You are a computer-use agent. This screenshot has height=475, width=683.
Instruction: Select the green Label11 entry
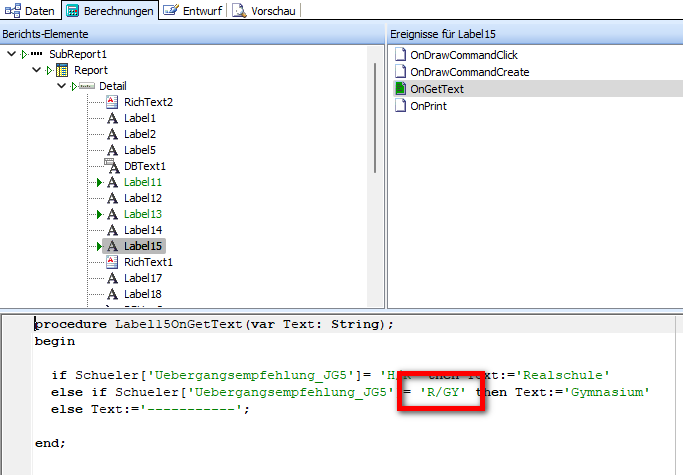coord(143,182)
